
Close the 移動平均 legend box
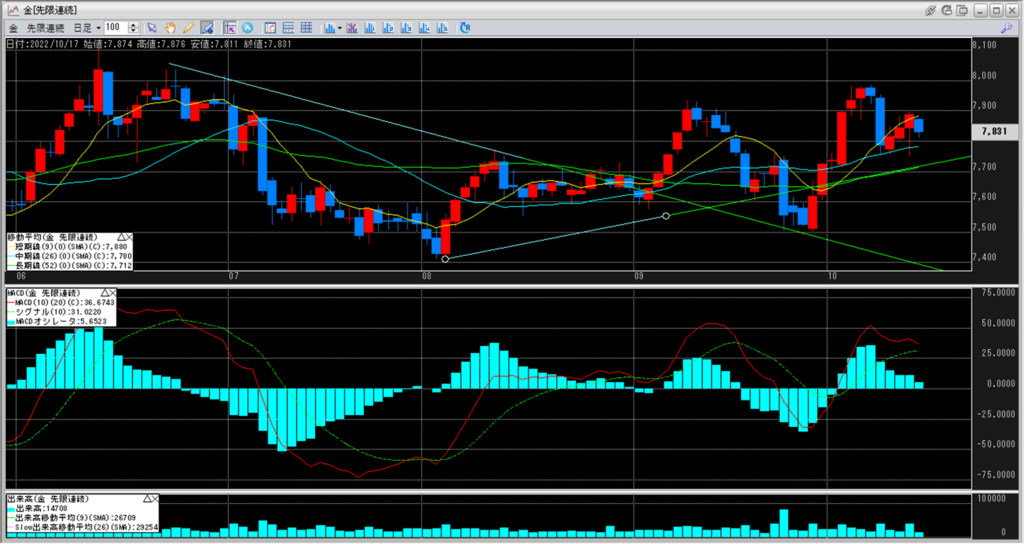[129, 237]
